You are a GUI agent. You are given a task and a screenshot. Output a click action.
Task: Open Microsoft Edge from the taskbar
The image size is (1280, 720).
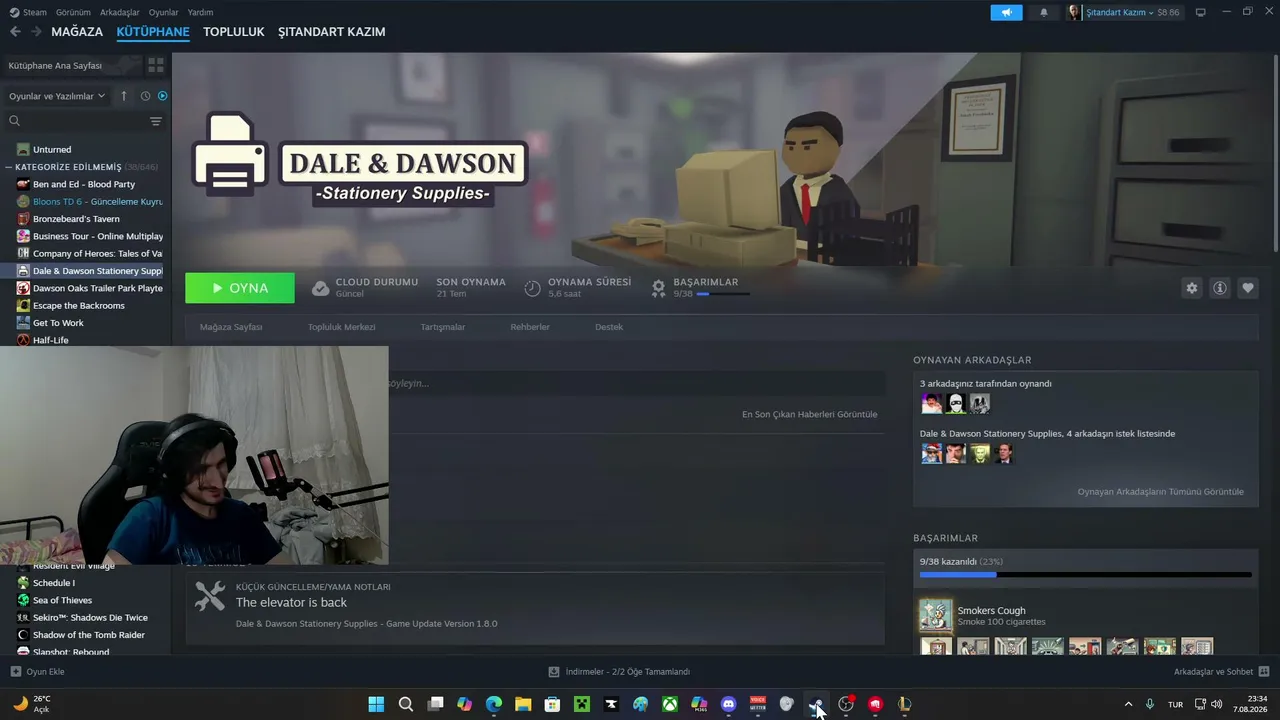click(494, 704)
